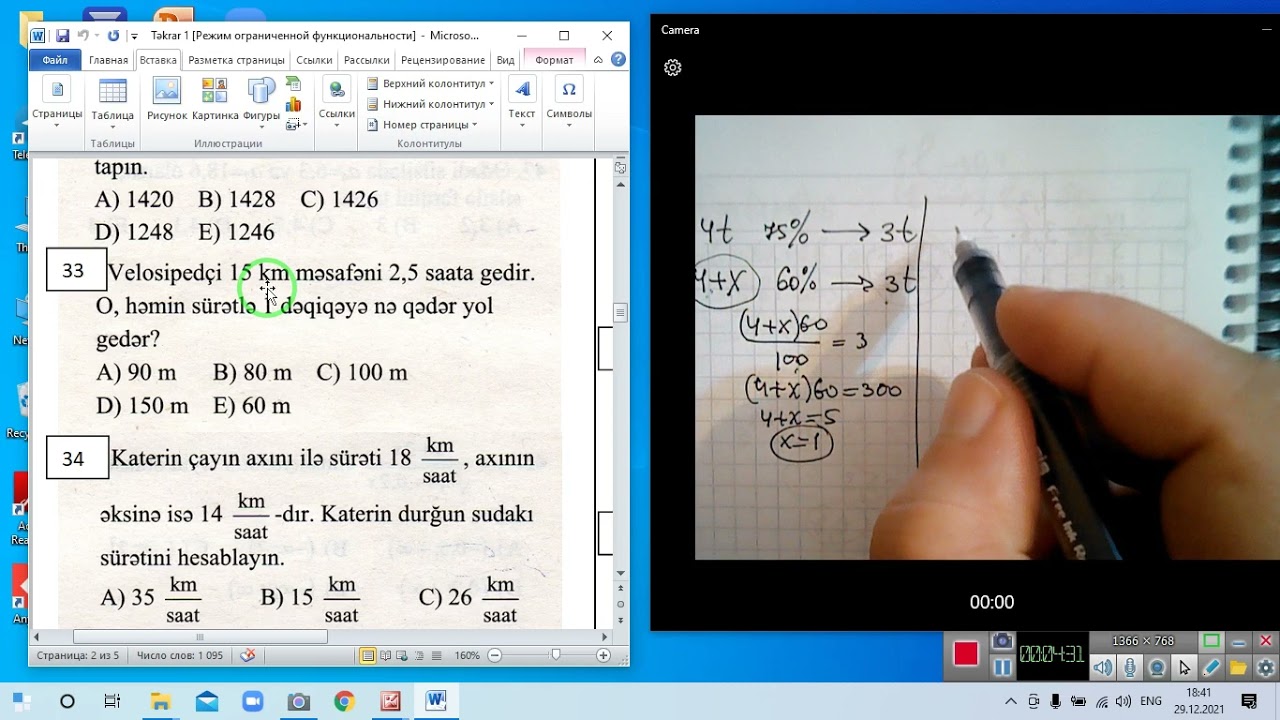Insert a chart using the Диаграмма icon
The image size is (1280, 720).
[294, 104]
